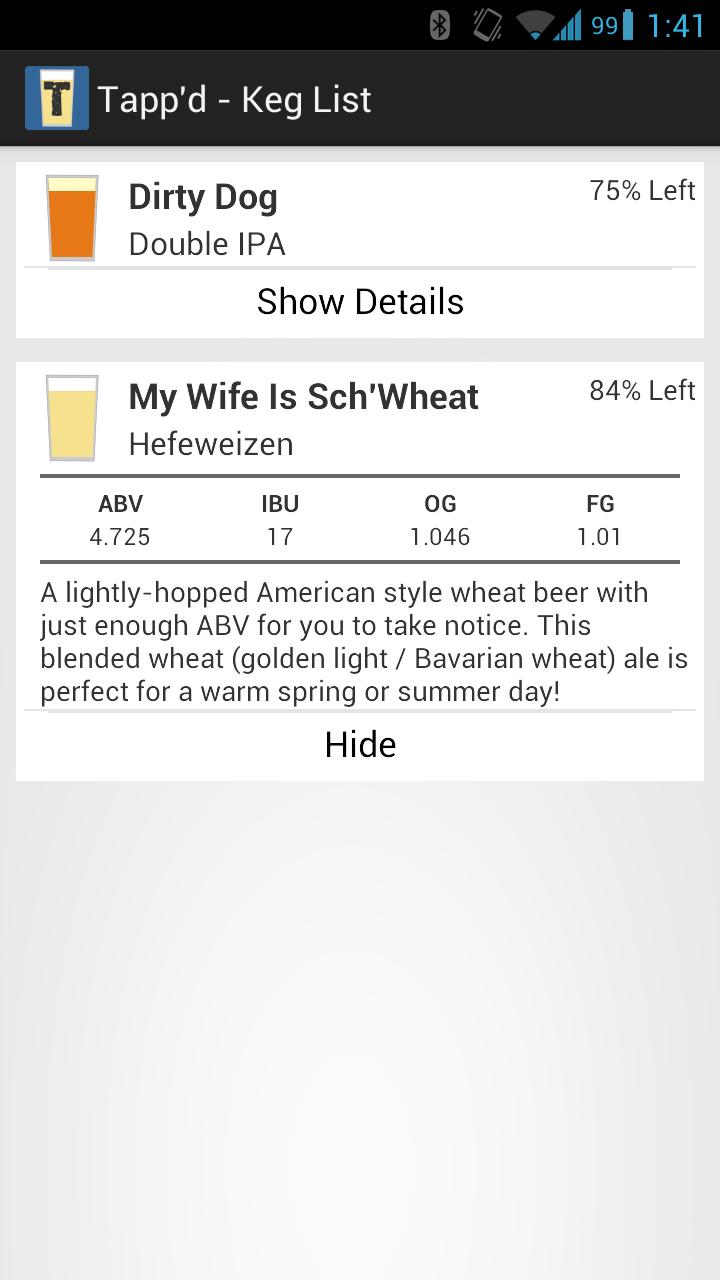Tap the cellular signal bars icon
Viewport: 720px width, 1280px height.
[x=569, y=24]
